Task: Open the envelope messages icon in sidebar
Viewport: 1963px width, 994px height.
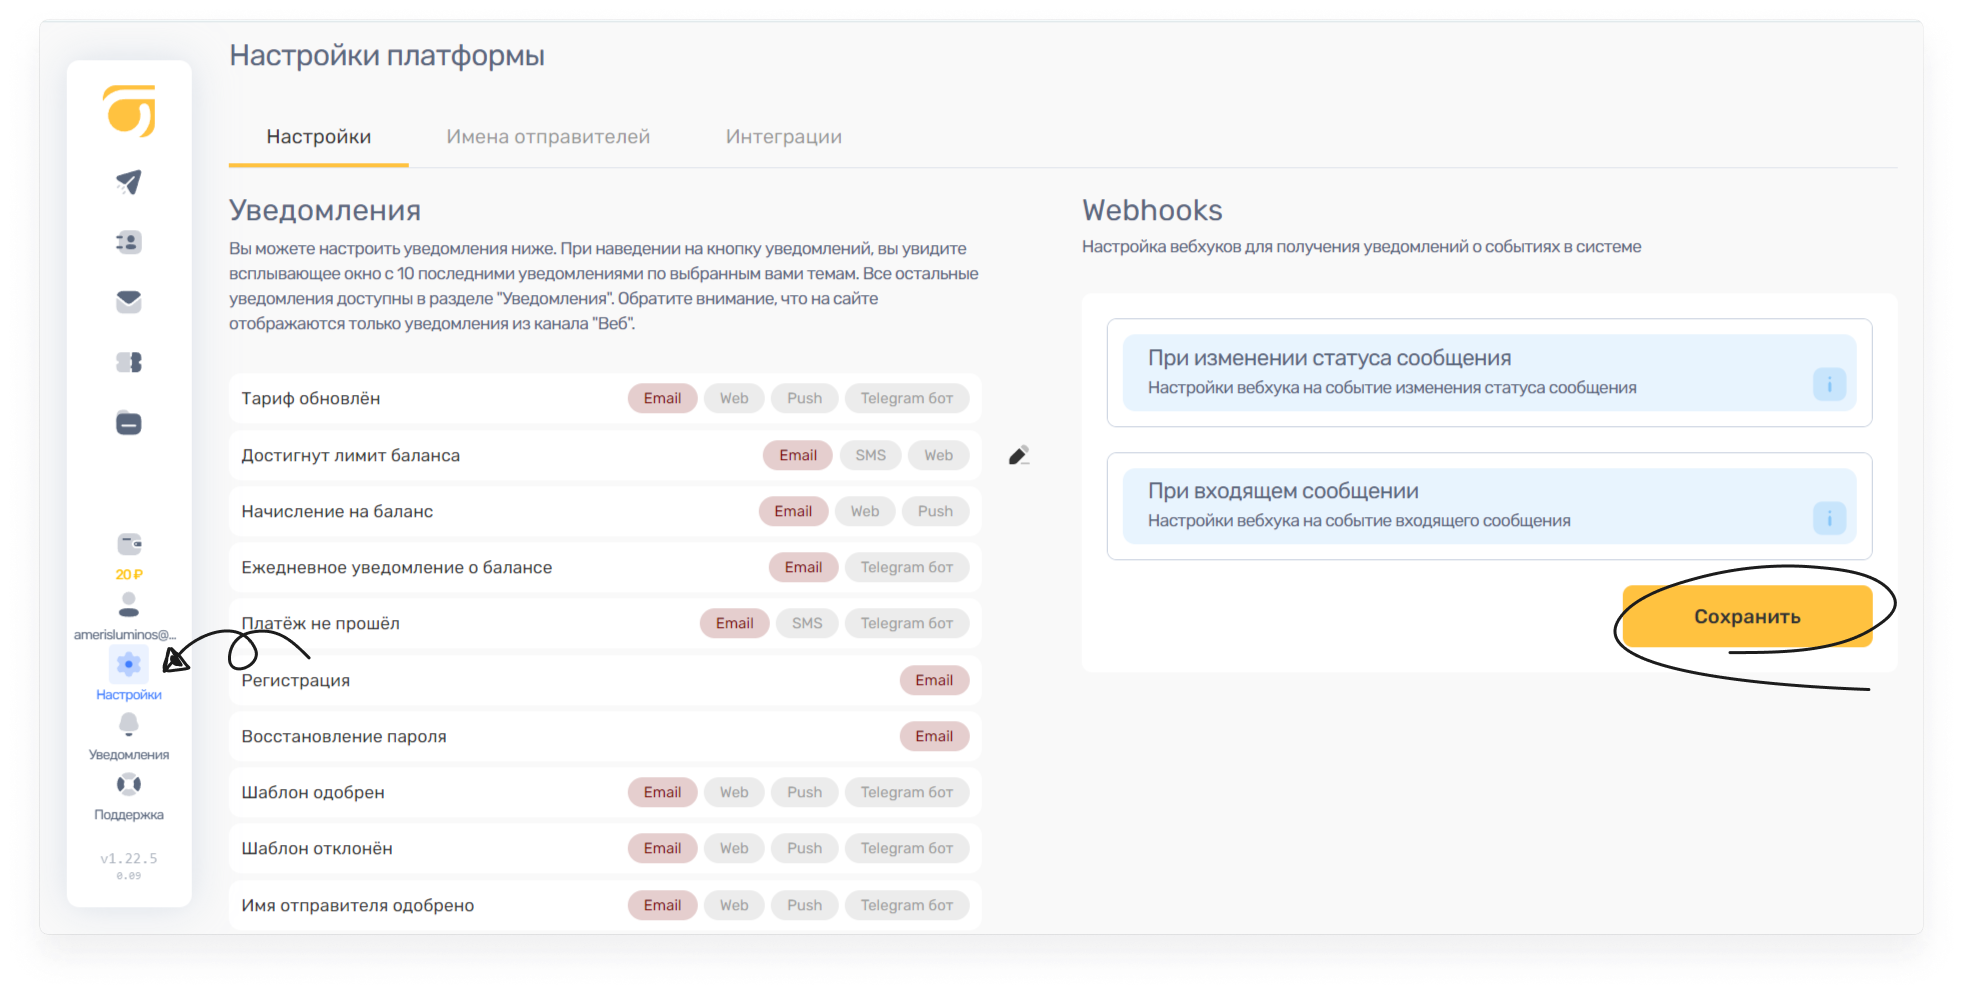Action: tap(129, 302)
